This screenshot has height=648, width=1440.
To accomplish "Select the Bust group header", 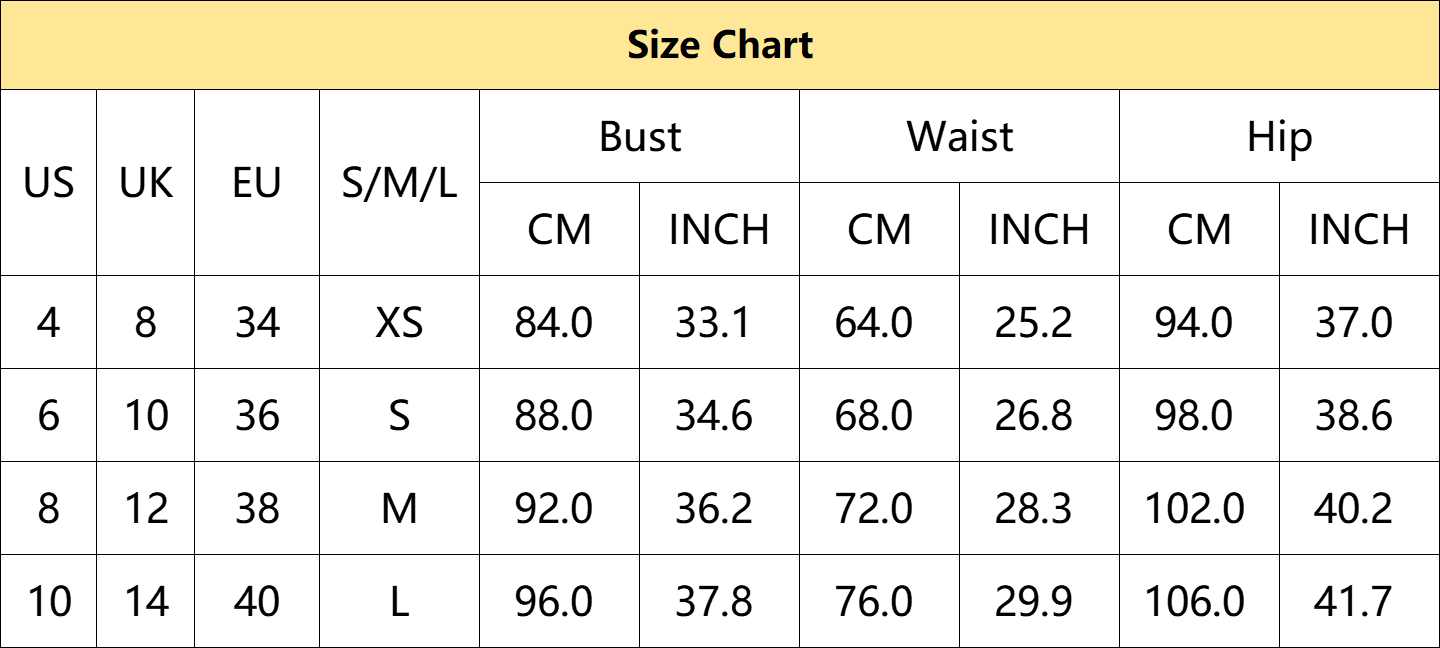I will 640,136.
